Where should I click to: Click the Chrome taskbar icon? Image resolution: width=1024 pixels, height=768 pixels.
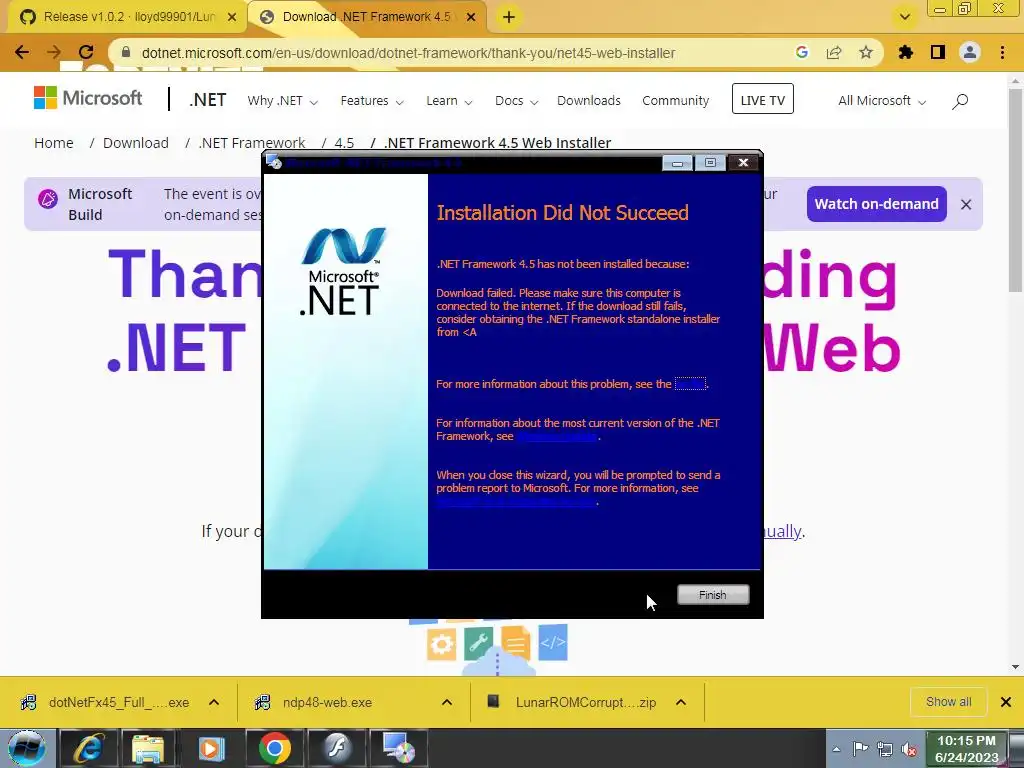pyautogui.click(x=274, y=748)
